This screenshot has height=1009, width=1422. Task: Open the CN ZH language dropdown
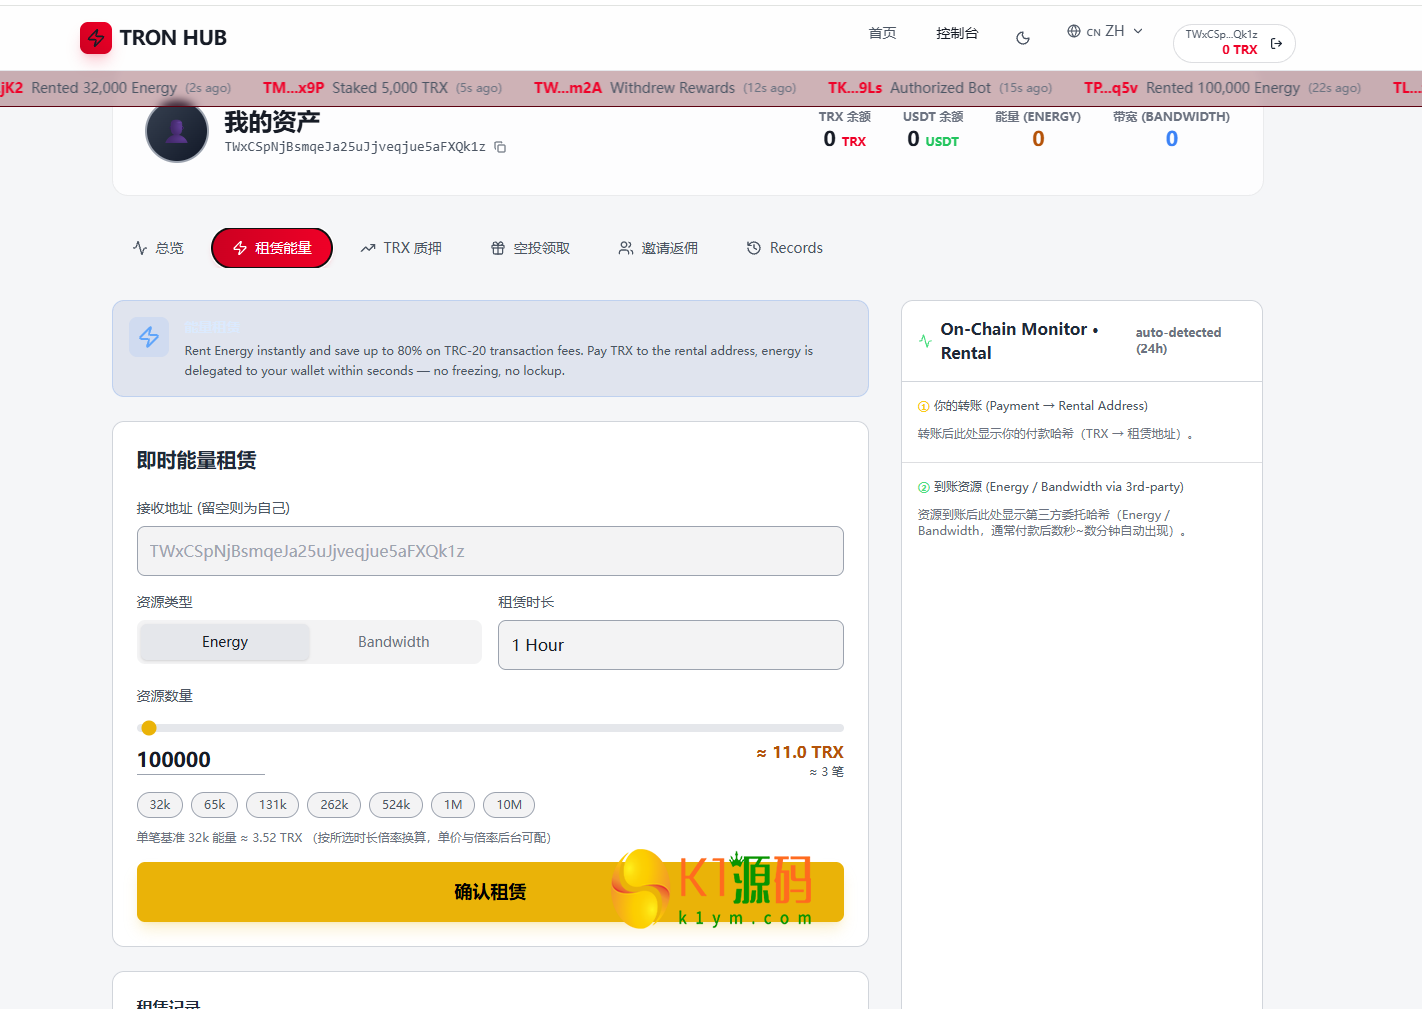pyautogui.click(x=1105, y=31)
